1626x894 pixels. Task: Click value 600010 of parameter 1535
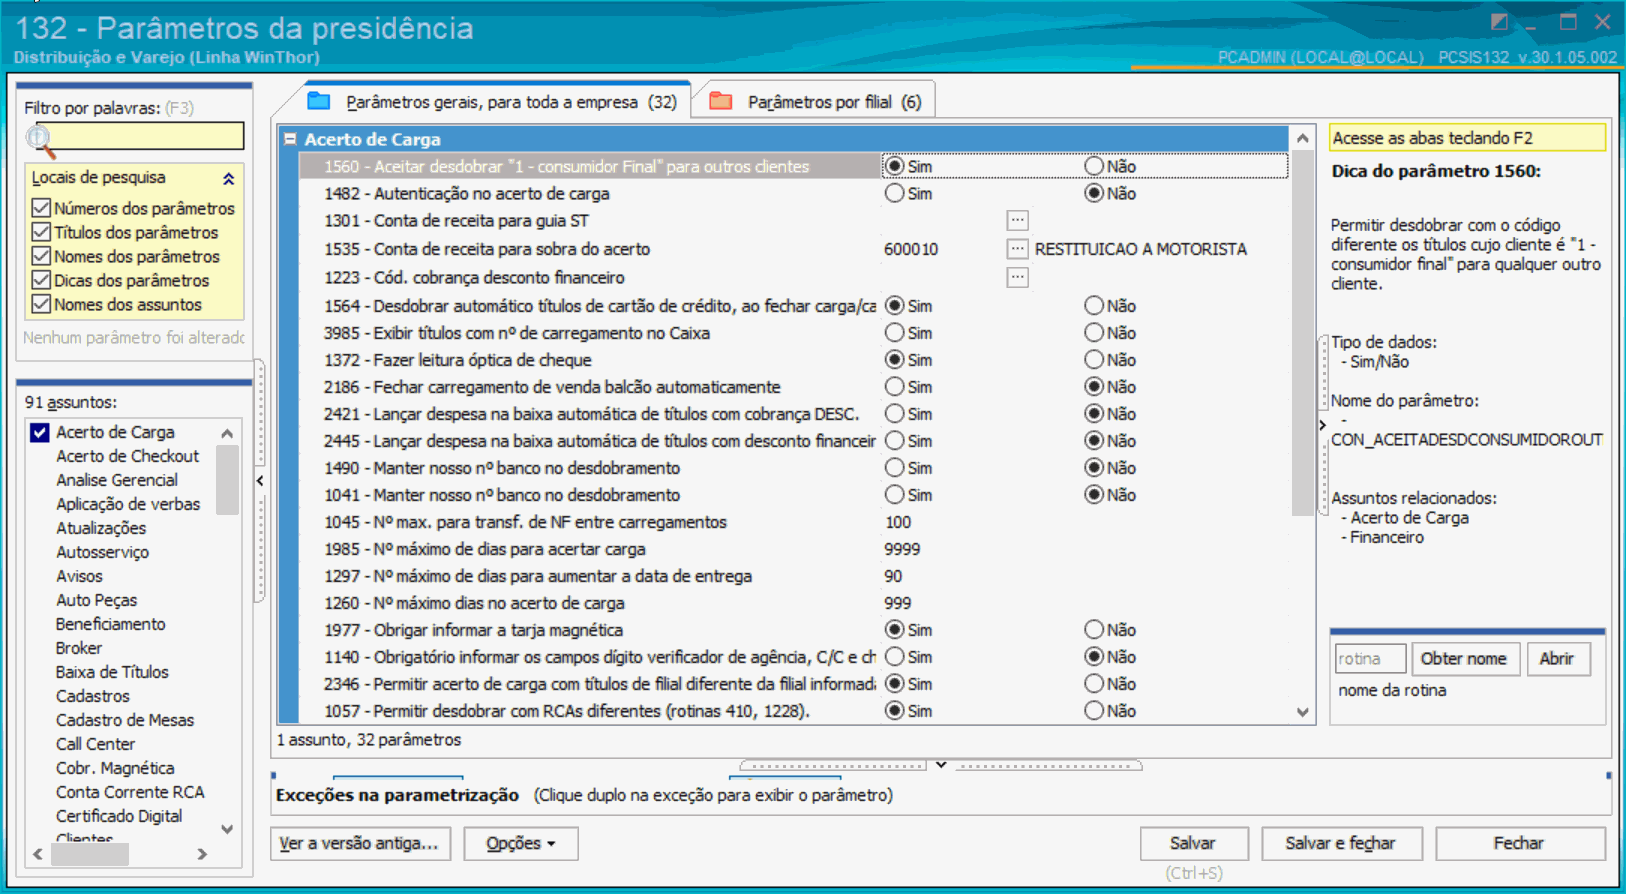coord(911,249)
